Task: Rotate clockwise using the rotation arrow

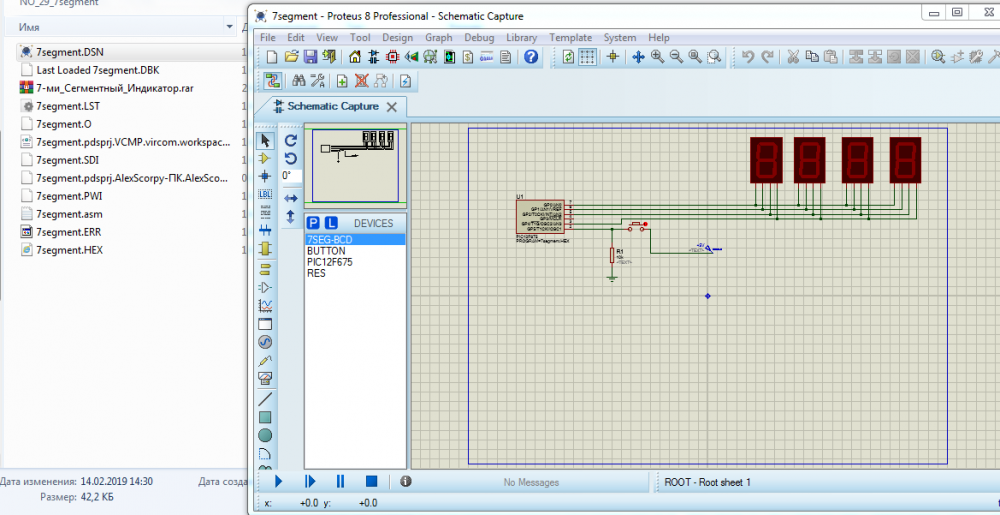Action: 290,141
